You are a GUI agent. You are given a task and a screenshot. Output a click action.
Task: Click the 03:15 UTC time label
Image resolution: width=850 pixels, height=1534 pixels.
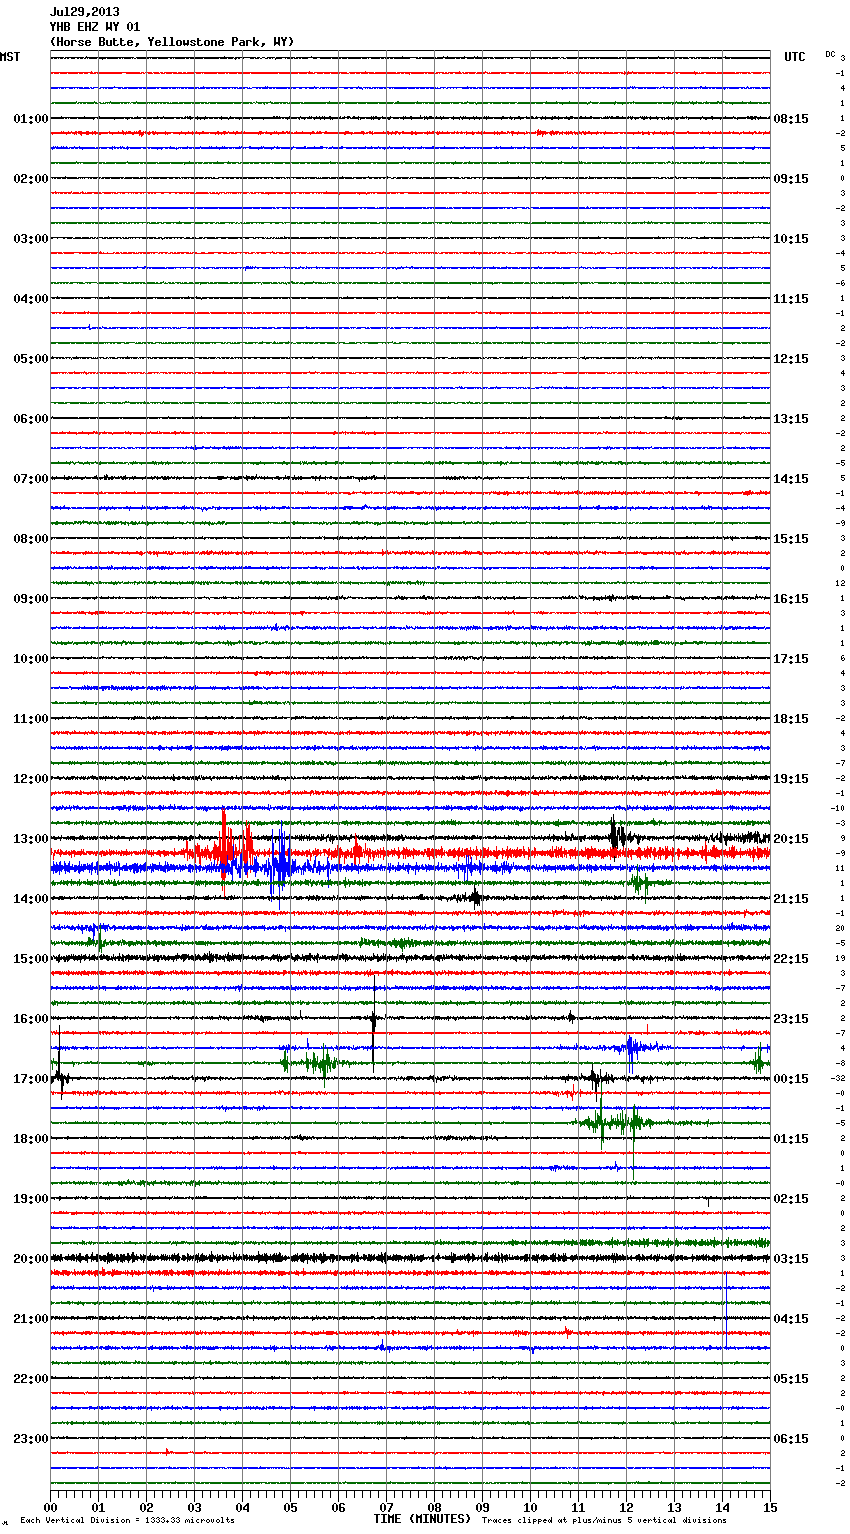(790, 1259)
